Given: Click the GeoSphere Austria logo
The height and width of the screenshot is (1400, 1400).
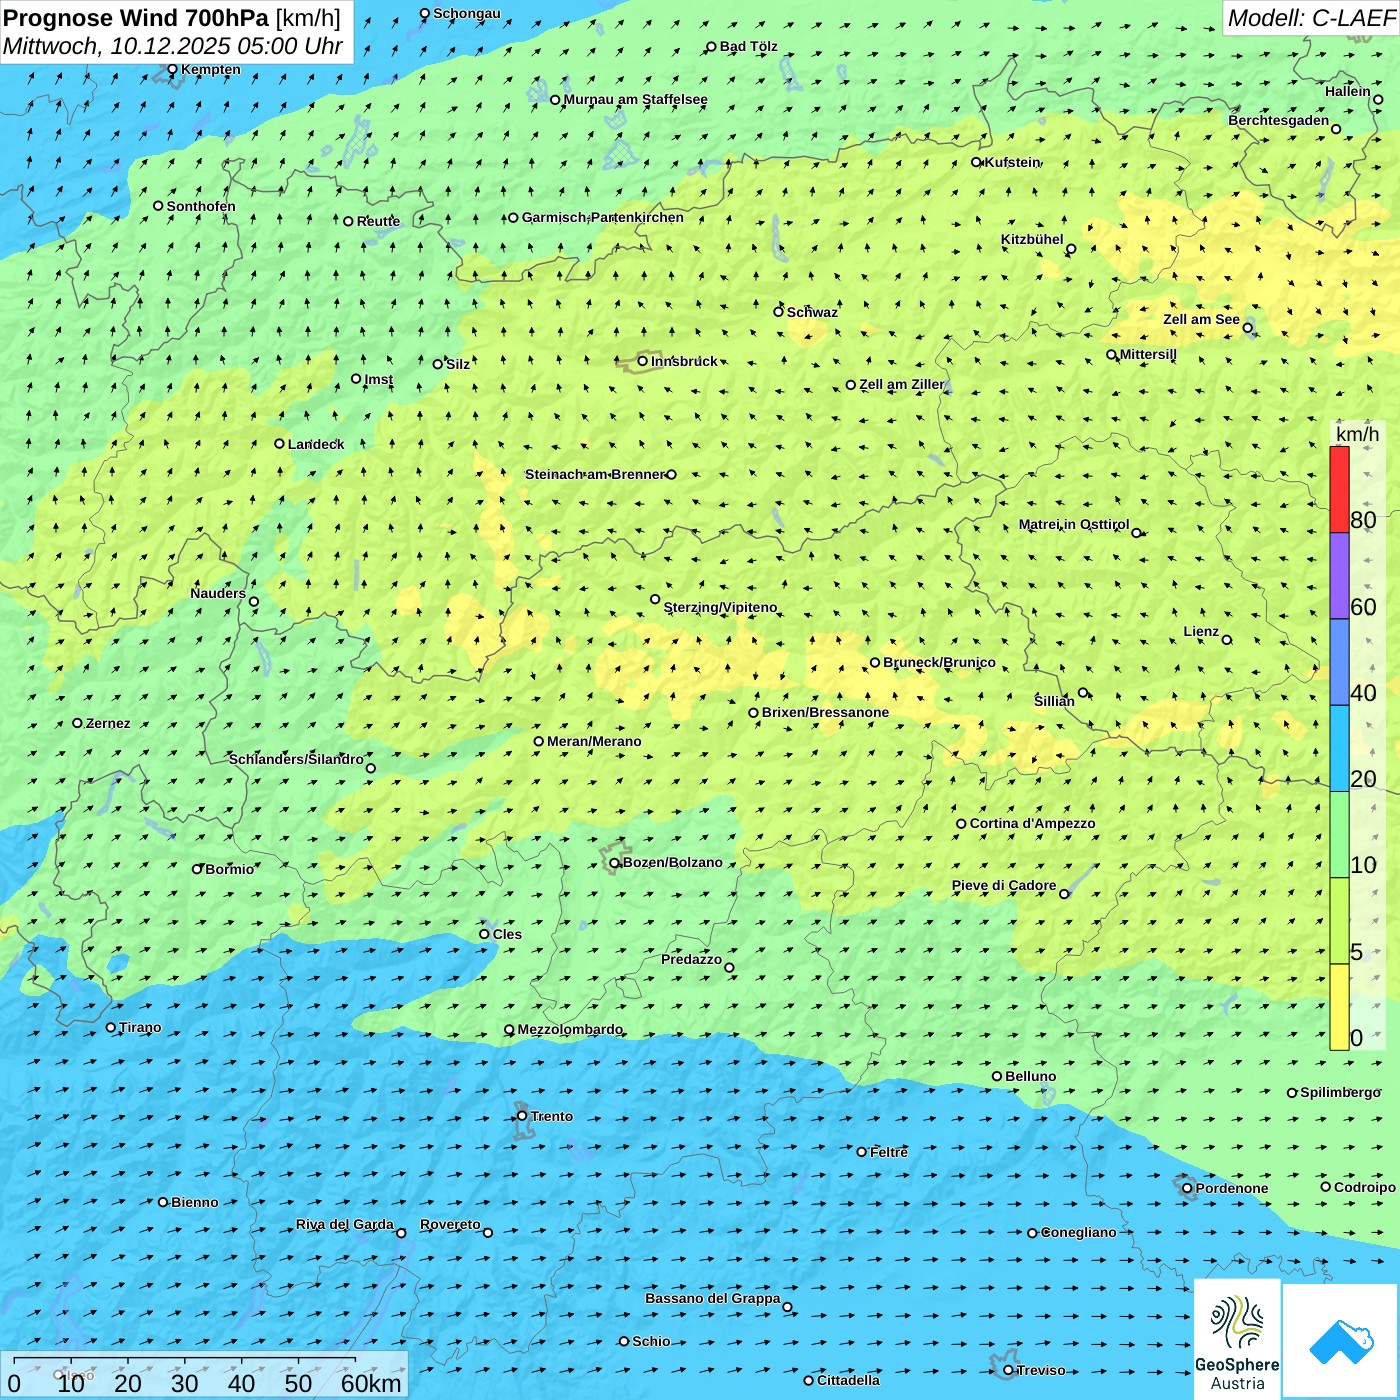Looking at the screenshot, I should (x=1237, y=1338).
